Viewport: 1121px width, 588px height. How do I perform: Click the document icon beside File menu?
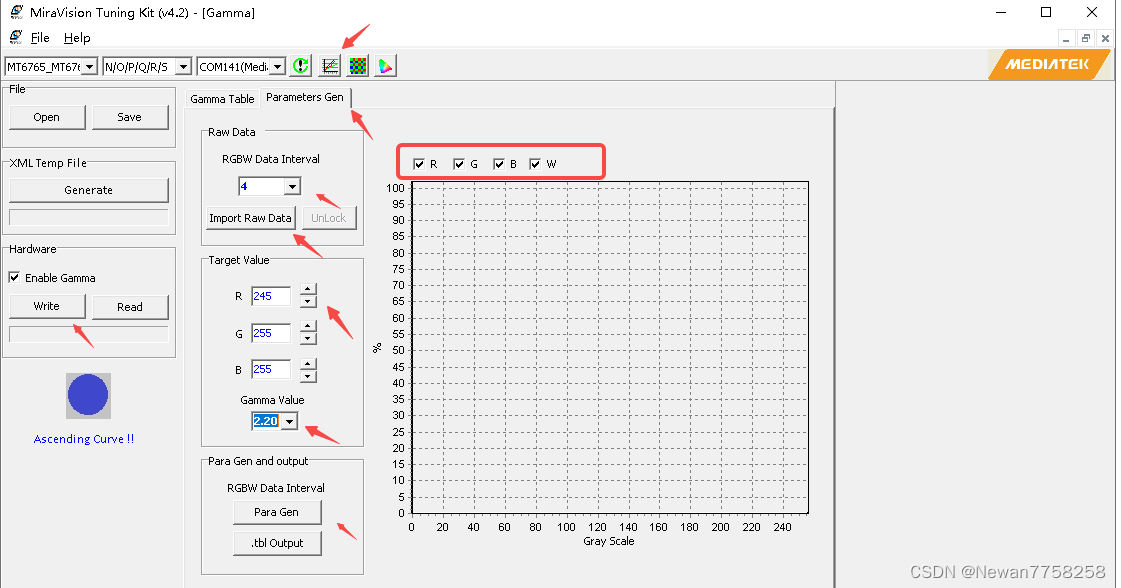(16, 37)
